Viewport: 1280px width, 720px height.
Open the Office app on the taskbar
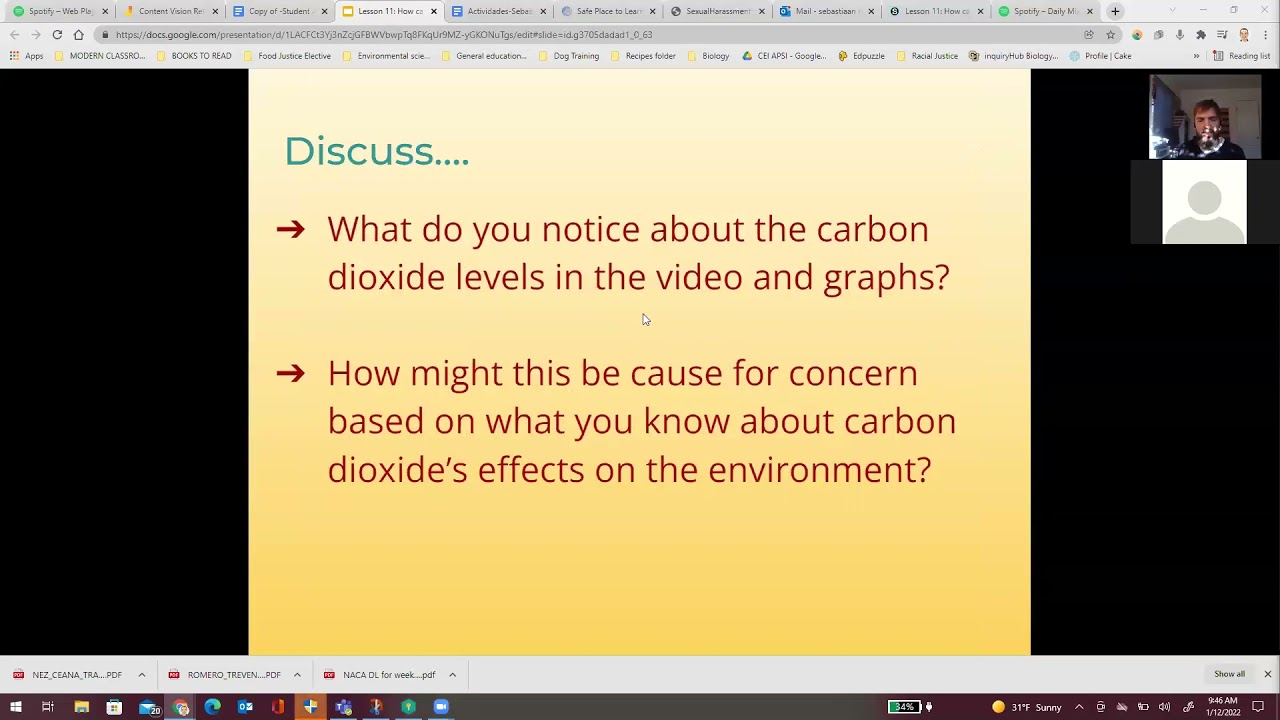click(x=278, y=707)
